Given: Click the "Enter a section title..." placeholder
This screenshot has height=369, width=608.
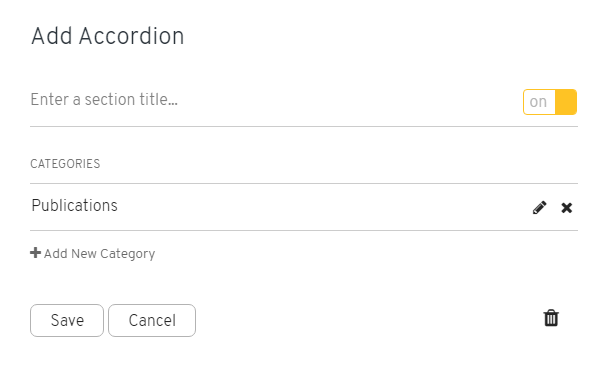Looking at the screenshot, I should pos(104,100).
